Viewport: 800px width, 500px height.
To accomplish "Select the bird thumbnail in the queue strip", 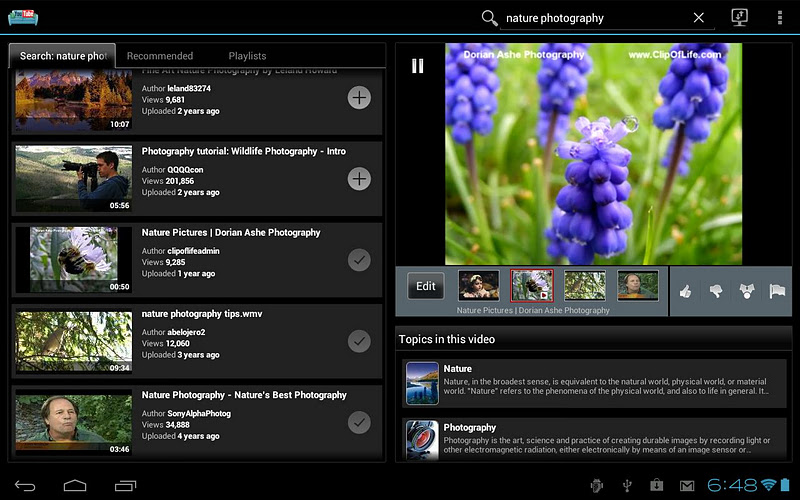I will (585, 286).
